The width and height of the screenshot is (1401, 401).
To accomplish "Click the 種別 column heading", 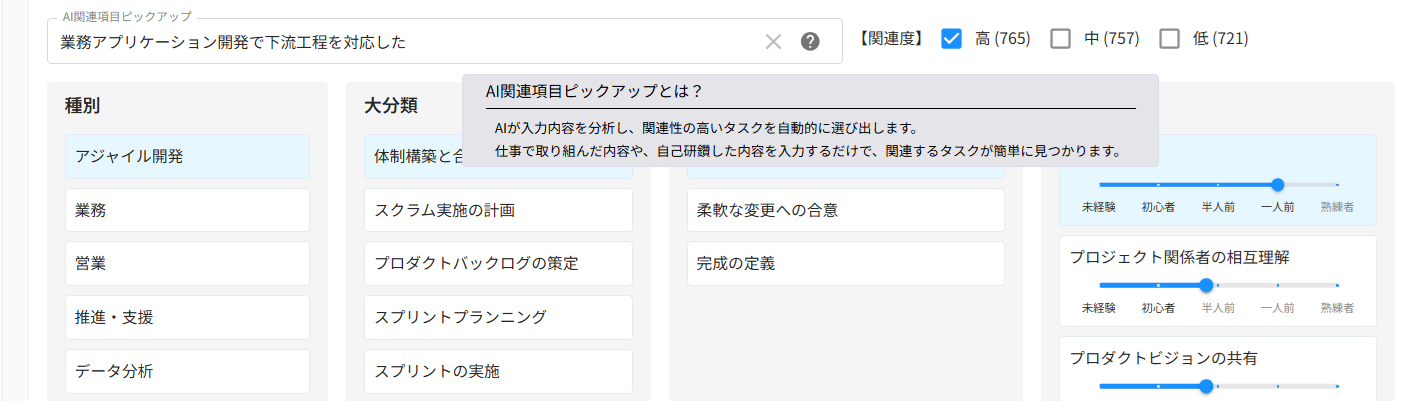I will tap(82, 105).
